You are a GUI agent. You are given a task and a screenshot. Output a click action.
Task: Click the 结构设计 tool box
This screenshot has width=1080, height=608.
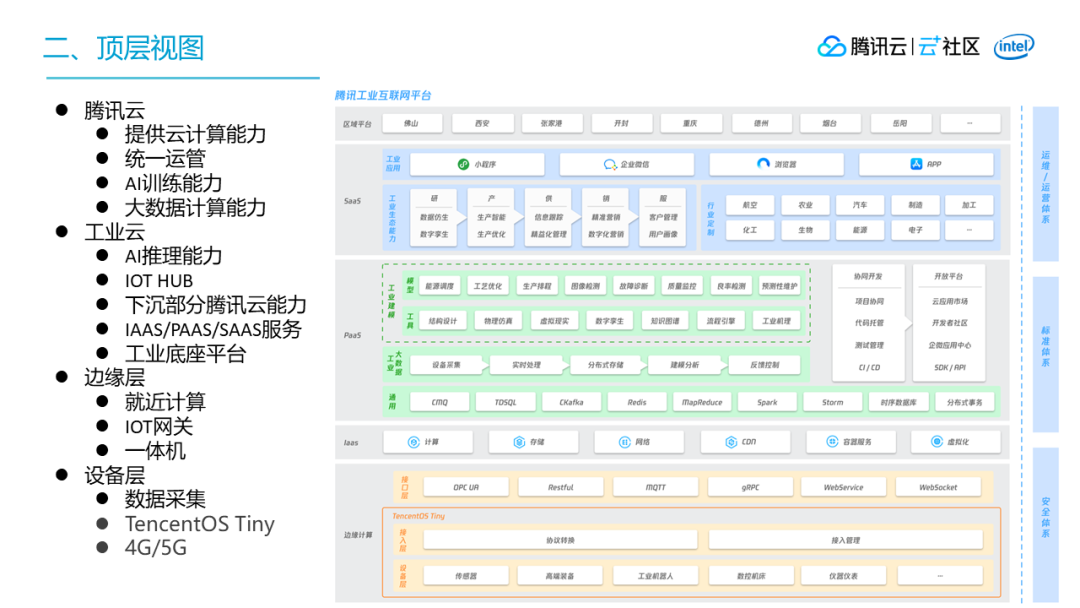coord(443,321)
